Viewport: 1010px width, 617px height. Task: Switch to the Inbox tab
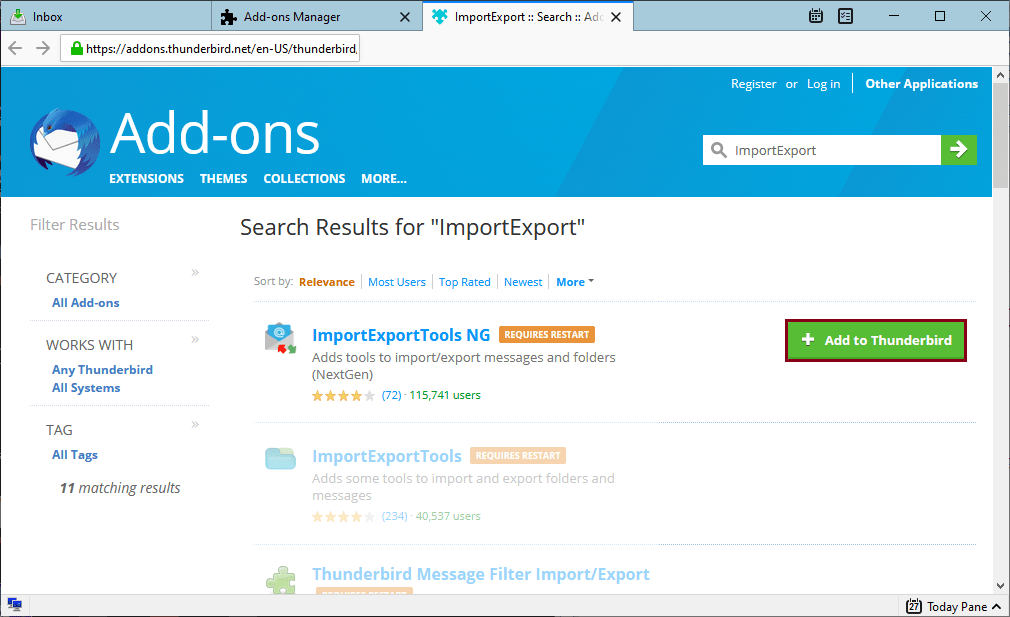(x=106, y=16)
